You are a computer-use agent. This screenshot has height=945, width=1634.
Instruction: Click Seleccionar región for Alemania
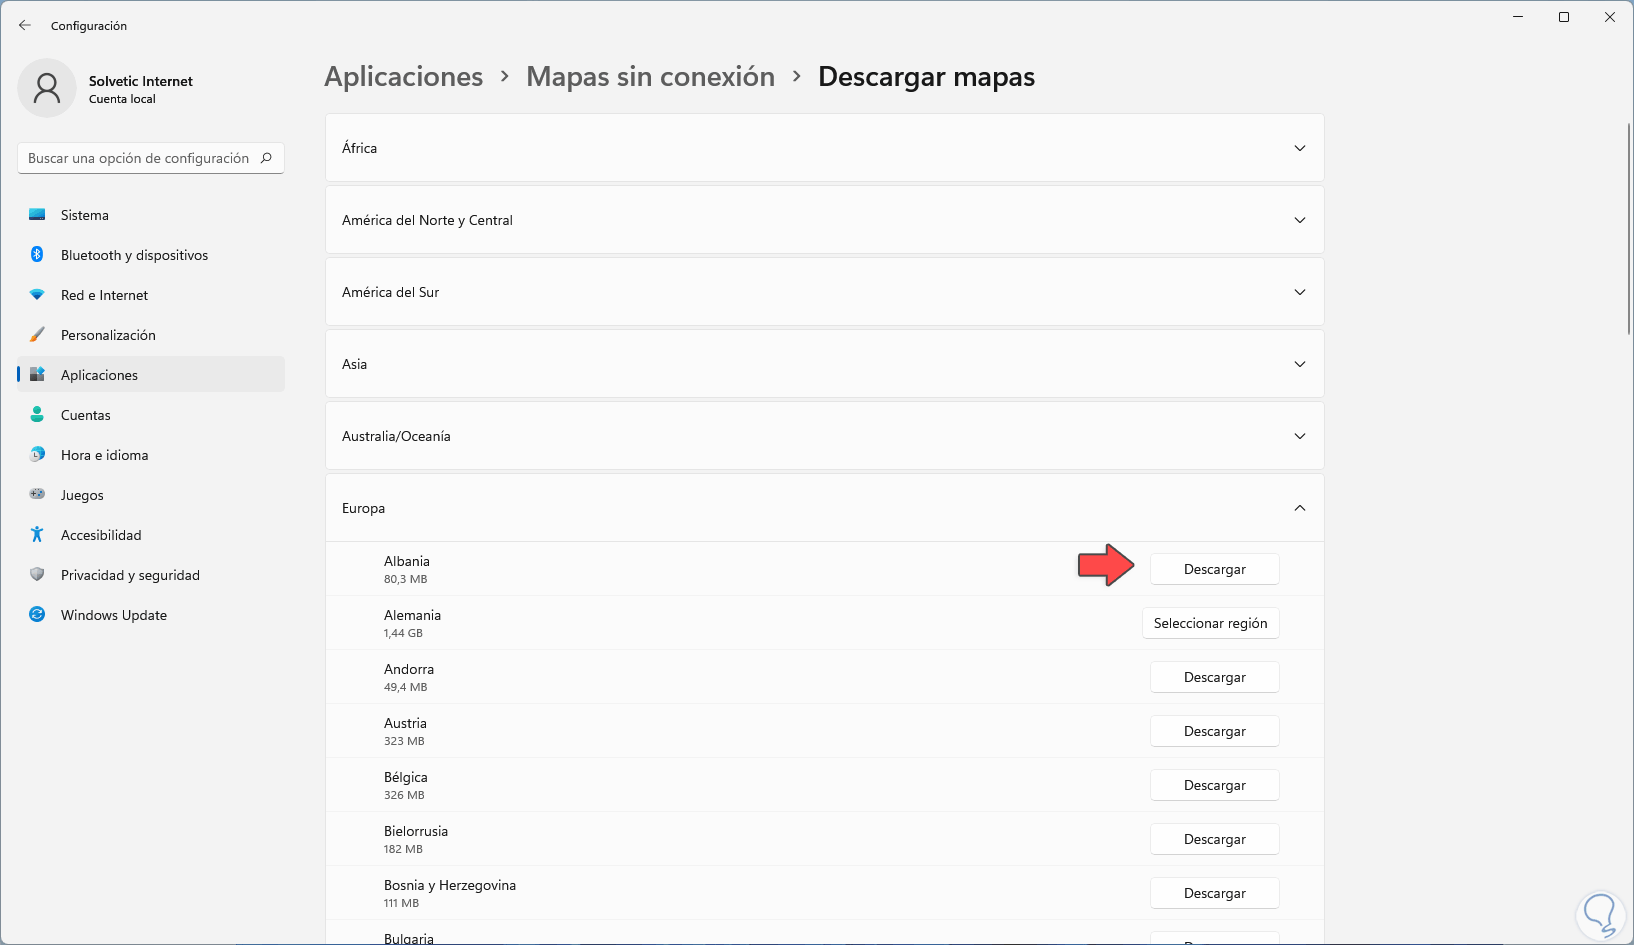1210,623
